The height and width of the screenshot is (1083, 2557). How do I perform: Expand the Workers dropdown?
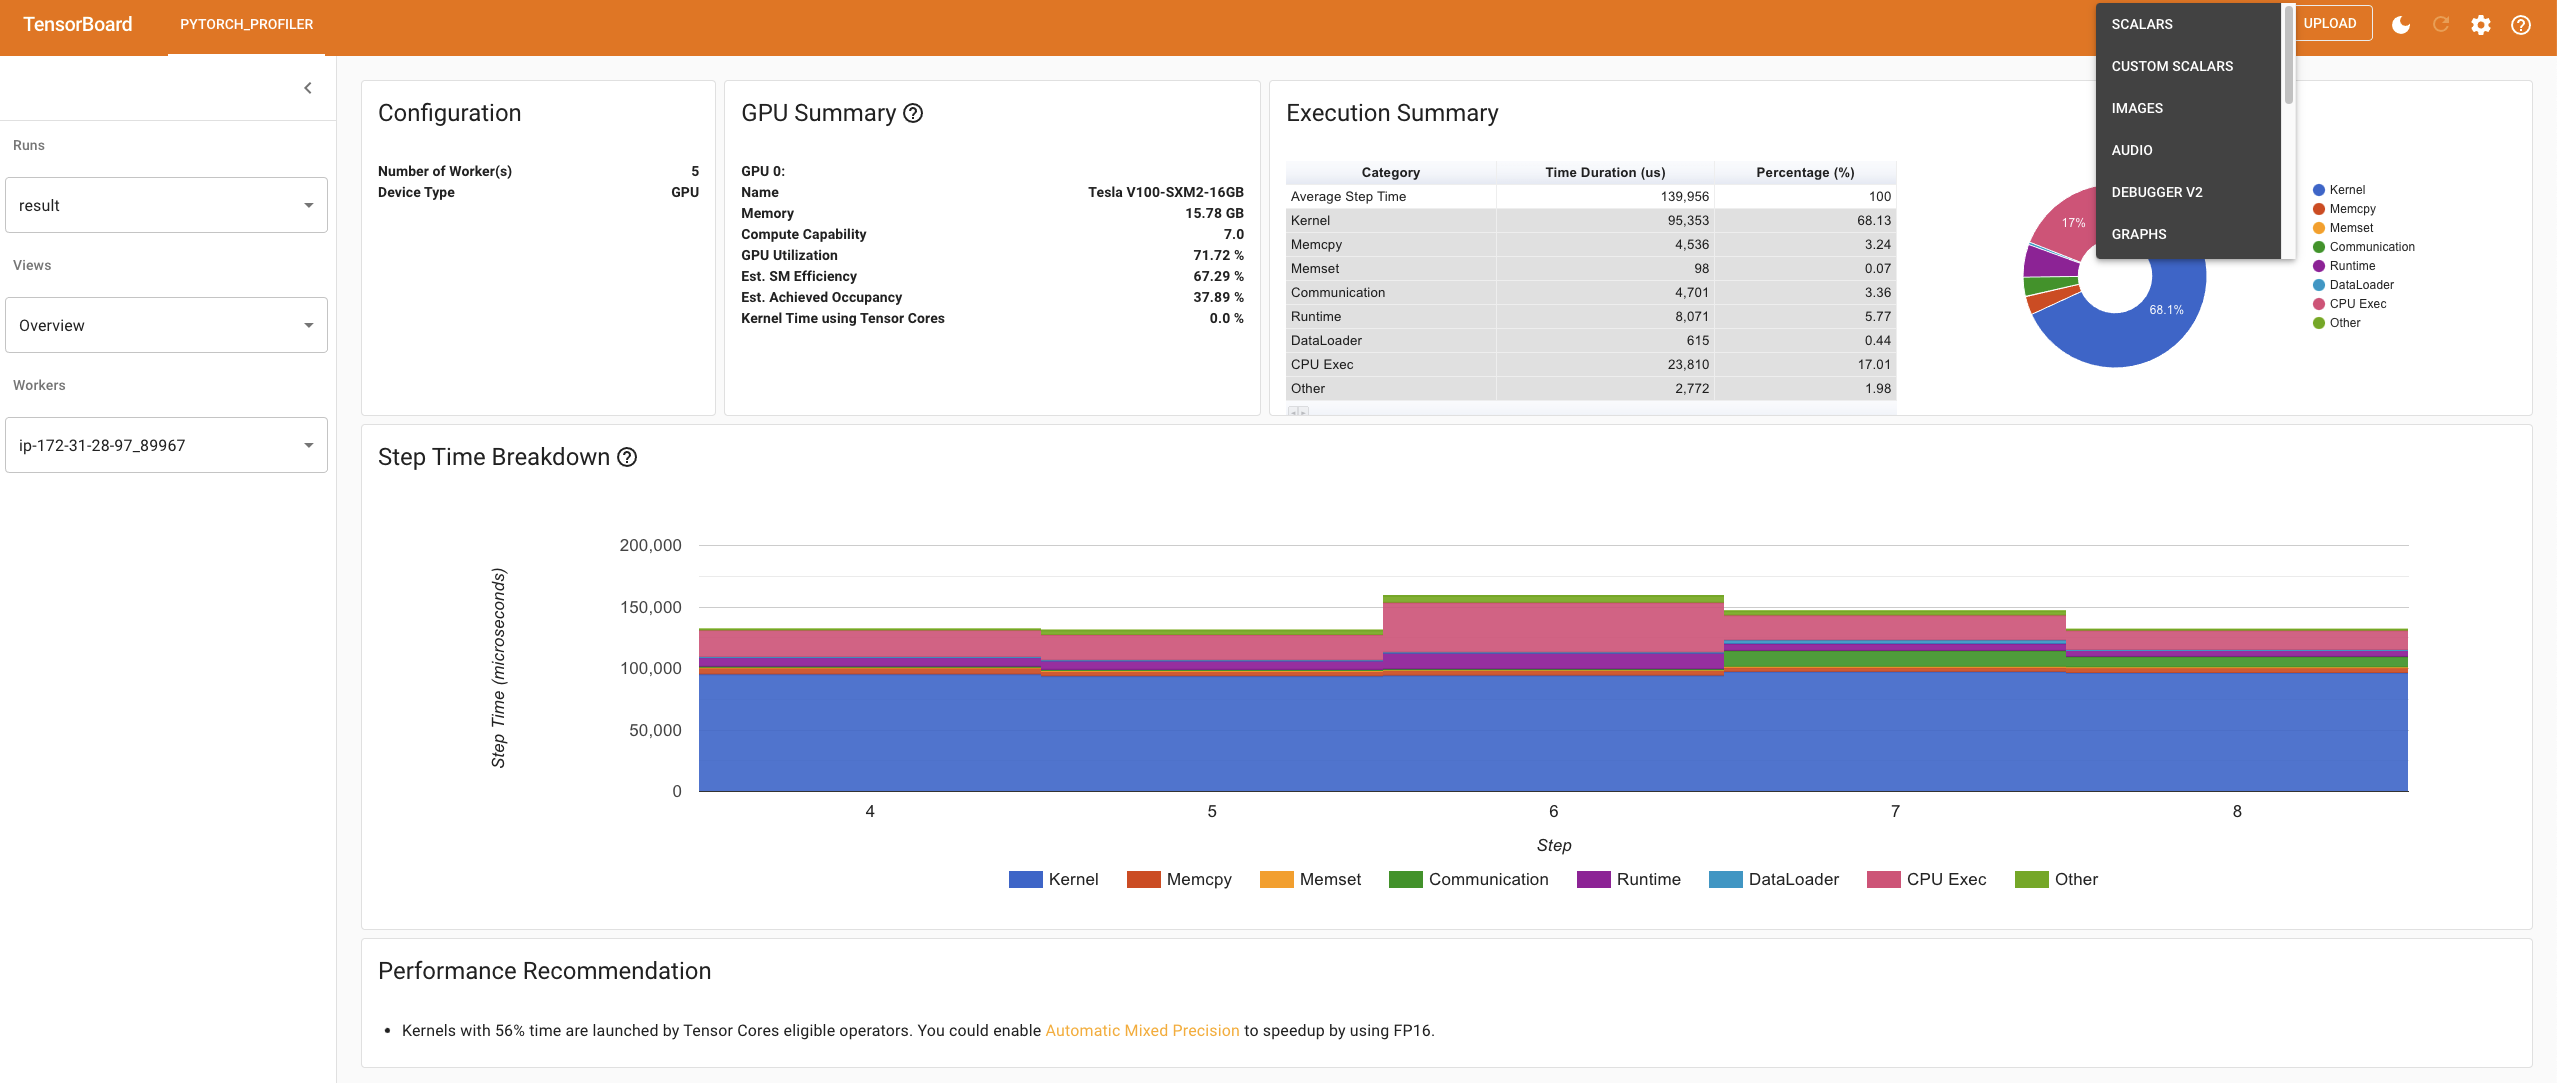click(x=166, y=444)
